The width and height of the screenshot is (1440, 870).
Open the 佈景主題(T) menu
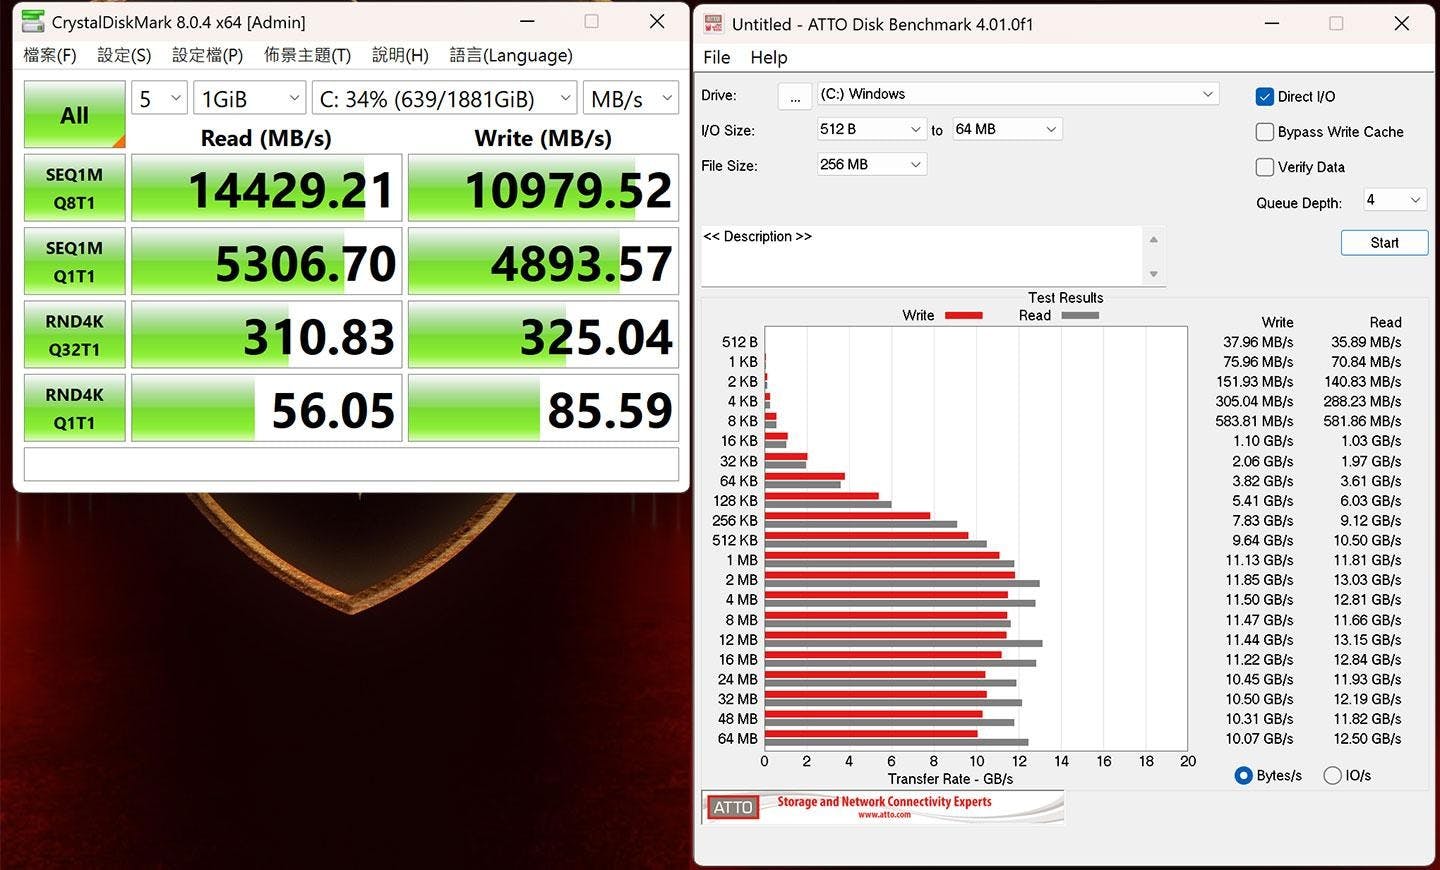click(307, 55)
